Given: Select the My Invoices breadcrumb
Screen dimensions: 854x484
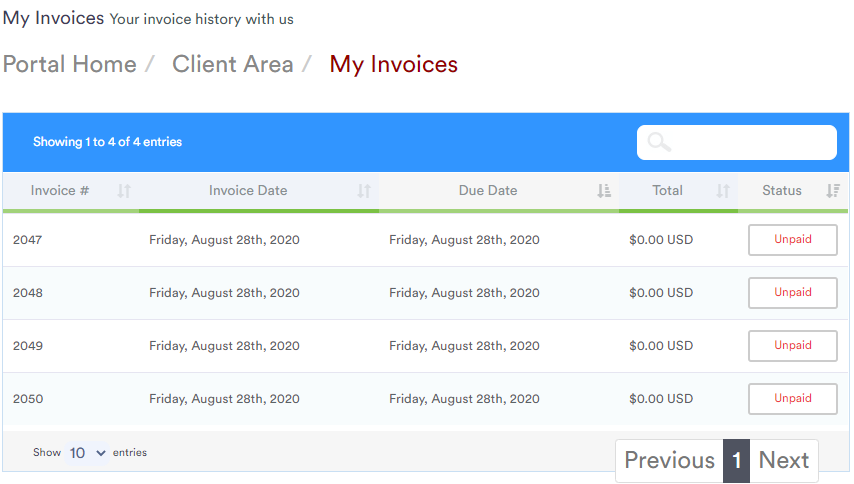Looking at the screenshot, I should pyautogui.click(x=393, y=64).
